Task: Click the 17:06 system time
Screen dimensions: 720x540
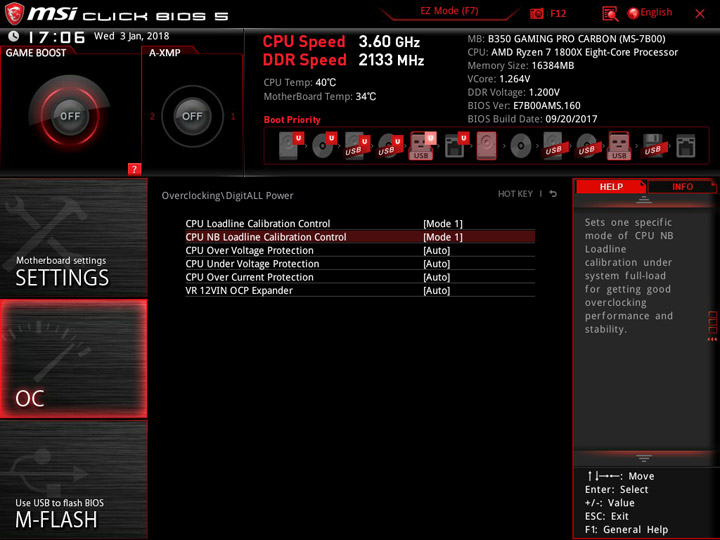Action: click(56, 37)
